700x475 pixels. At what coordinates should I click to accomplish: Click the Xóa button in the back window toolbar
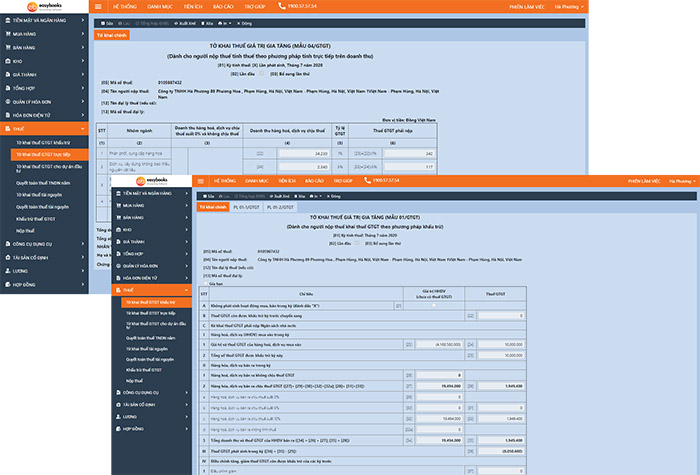pyautogui.click(x=207, y=23)
